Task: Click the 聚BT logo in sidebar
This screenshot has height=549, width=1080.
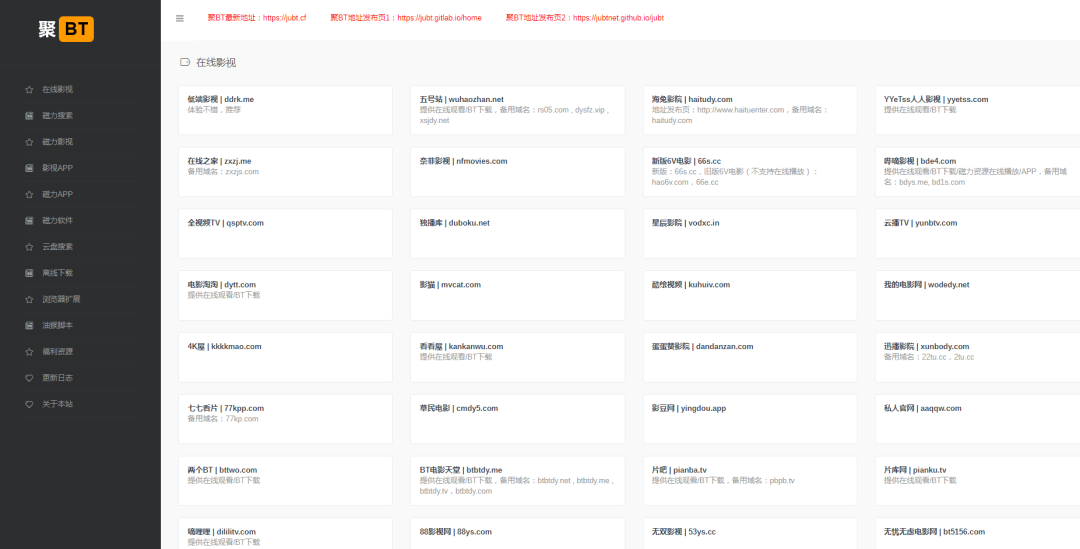Action: (x=66, y=29)
